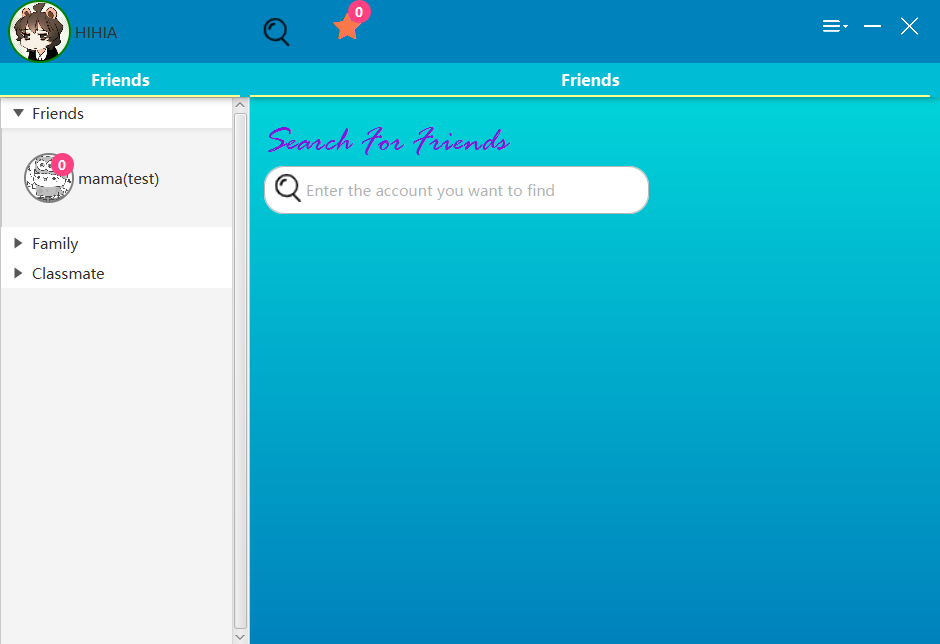940x644 pixels.
Task: Open the HIHIA profile avatar
Action: [x=39, y=31]
